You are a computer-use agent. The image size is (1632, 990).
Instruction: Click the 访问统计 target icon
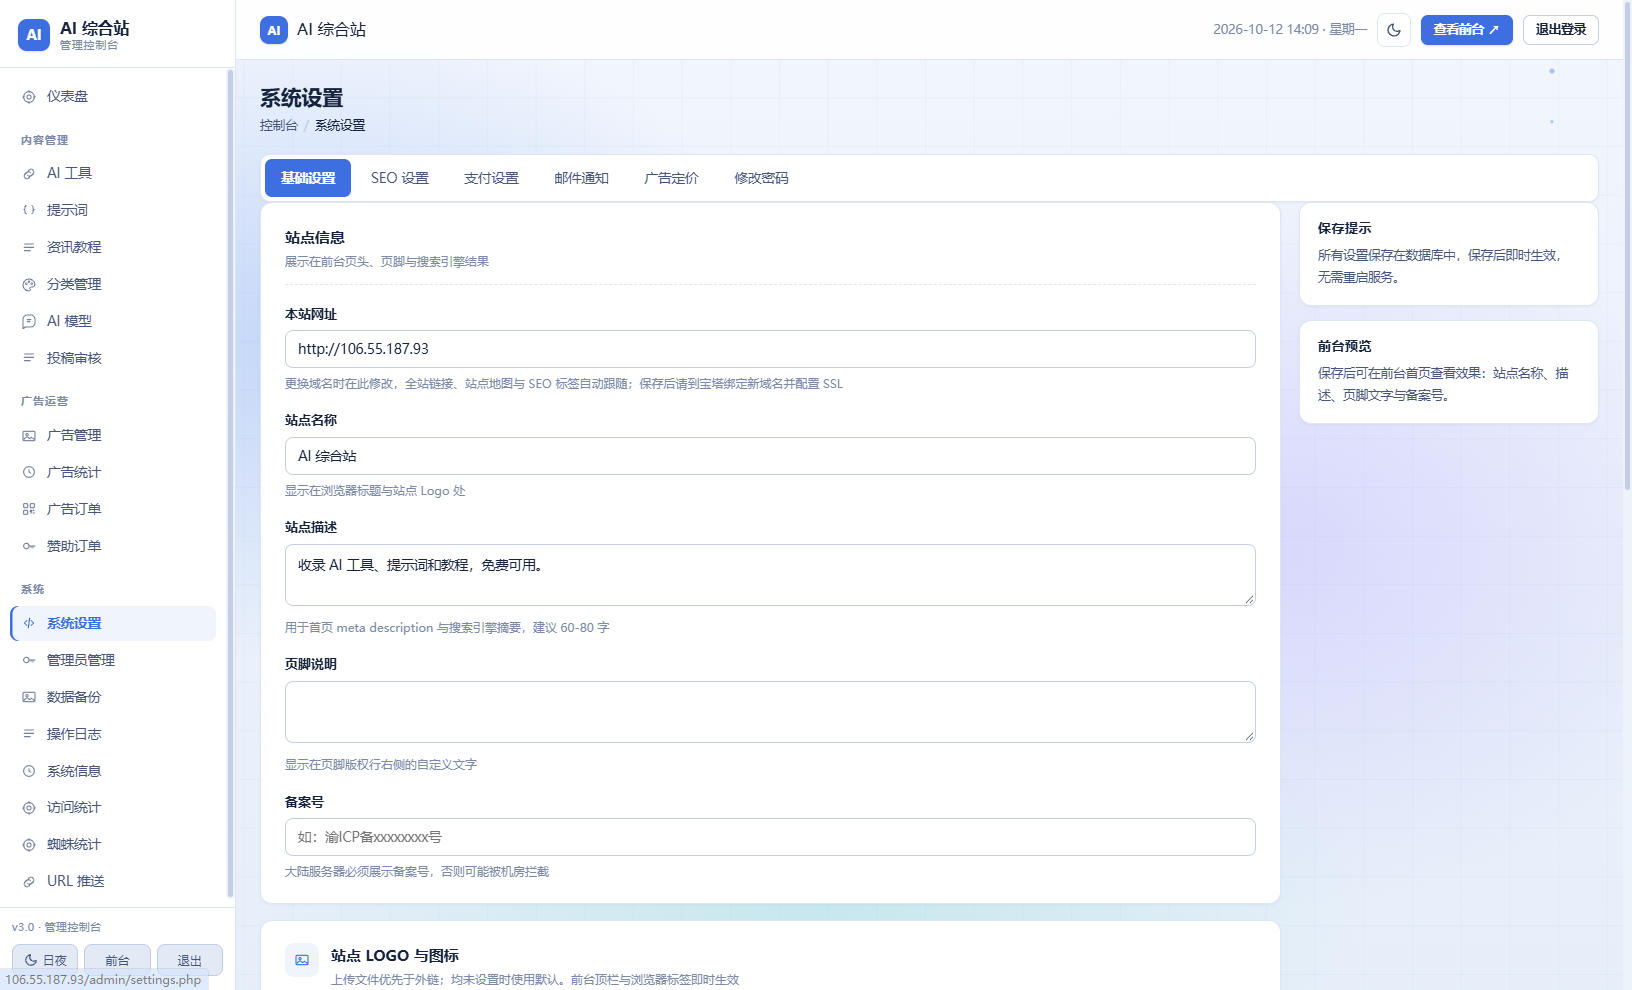point(29,808)
